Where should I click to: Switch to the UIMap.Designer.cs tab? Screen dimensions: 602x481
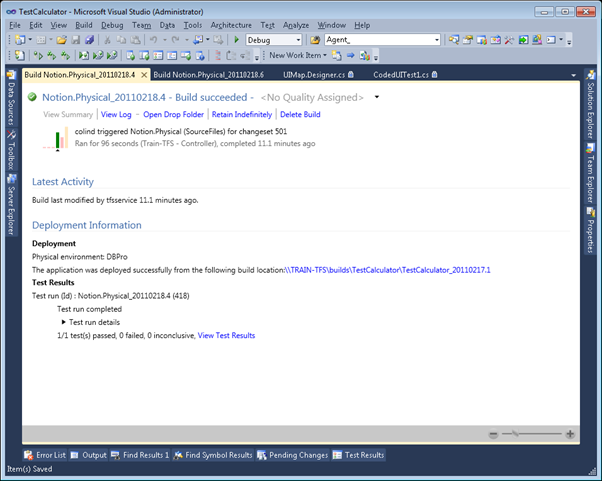click(x=318, y=75)
